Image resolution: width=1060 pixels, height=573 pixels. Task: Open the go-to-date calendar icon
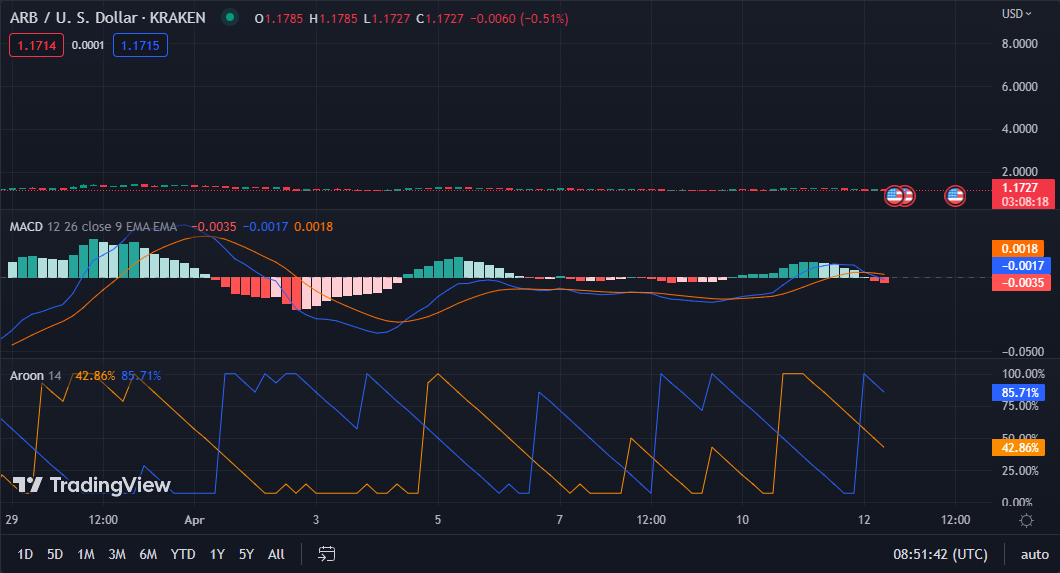326,554
